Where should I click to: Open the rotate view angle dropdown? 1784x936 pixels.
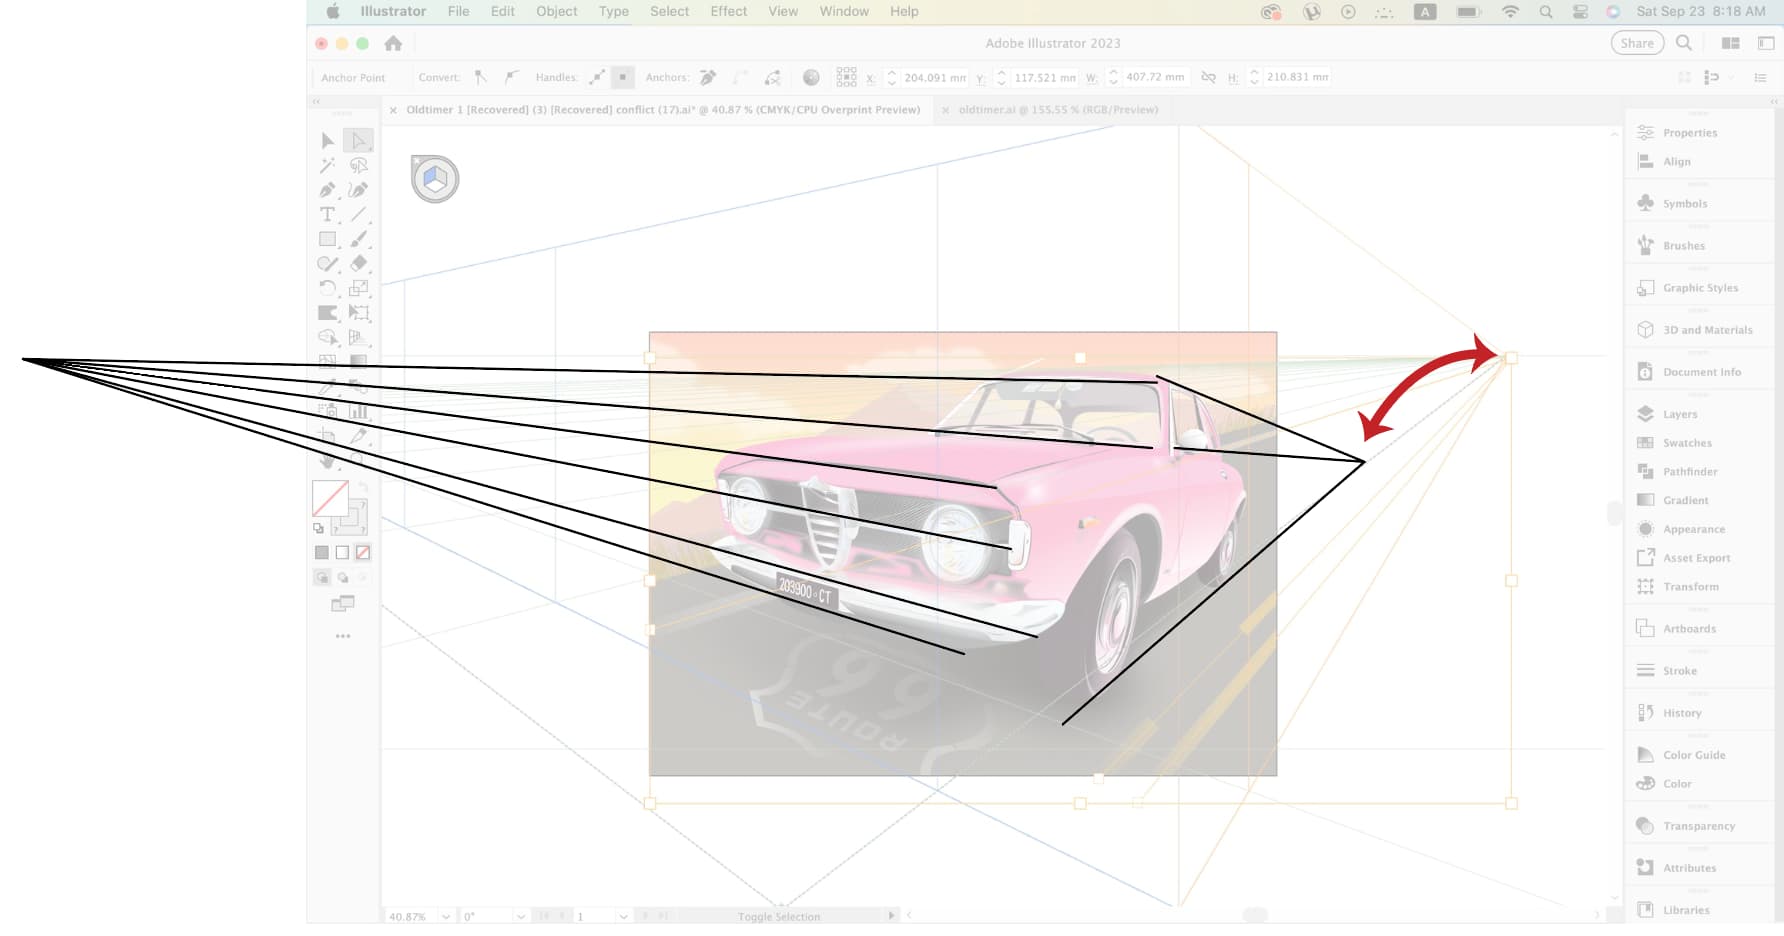coord(520,916)
